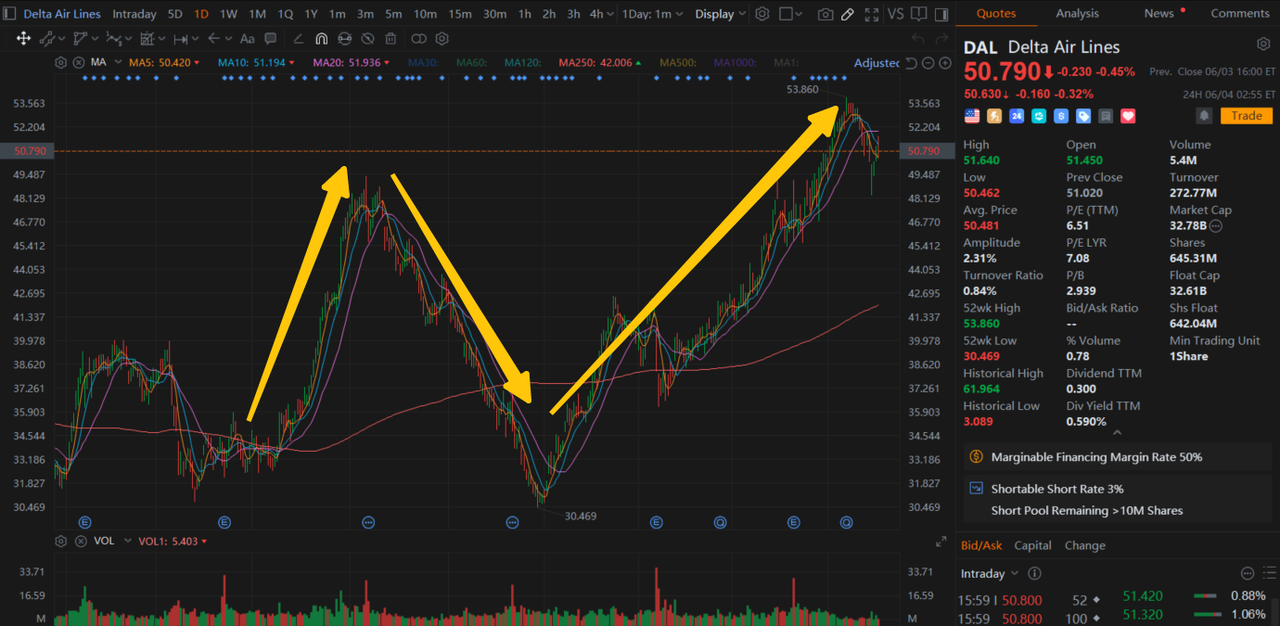This screenshot has height=626, width=1280.
Task: Open the Change tab
Action: point(1085,545)
